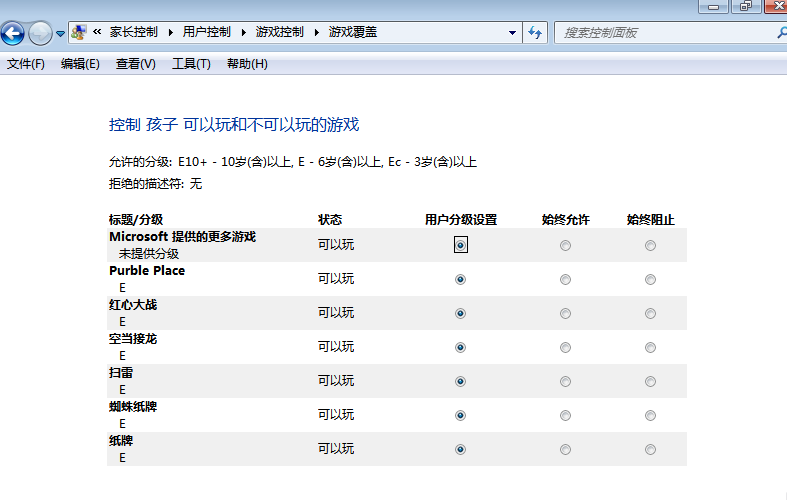Select 始终阻止 for 蜘蛛纸牌
The width and height of the screenshot is (787, 500).
pyautogui.click(x=650, y=415)
